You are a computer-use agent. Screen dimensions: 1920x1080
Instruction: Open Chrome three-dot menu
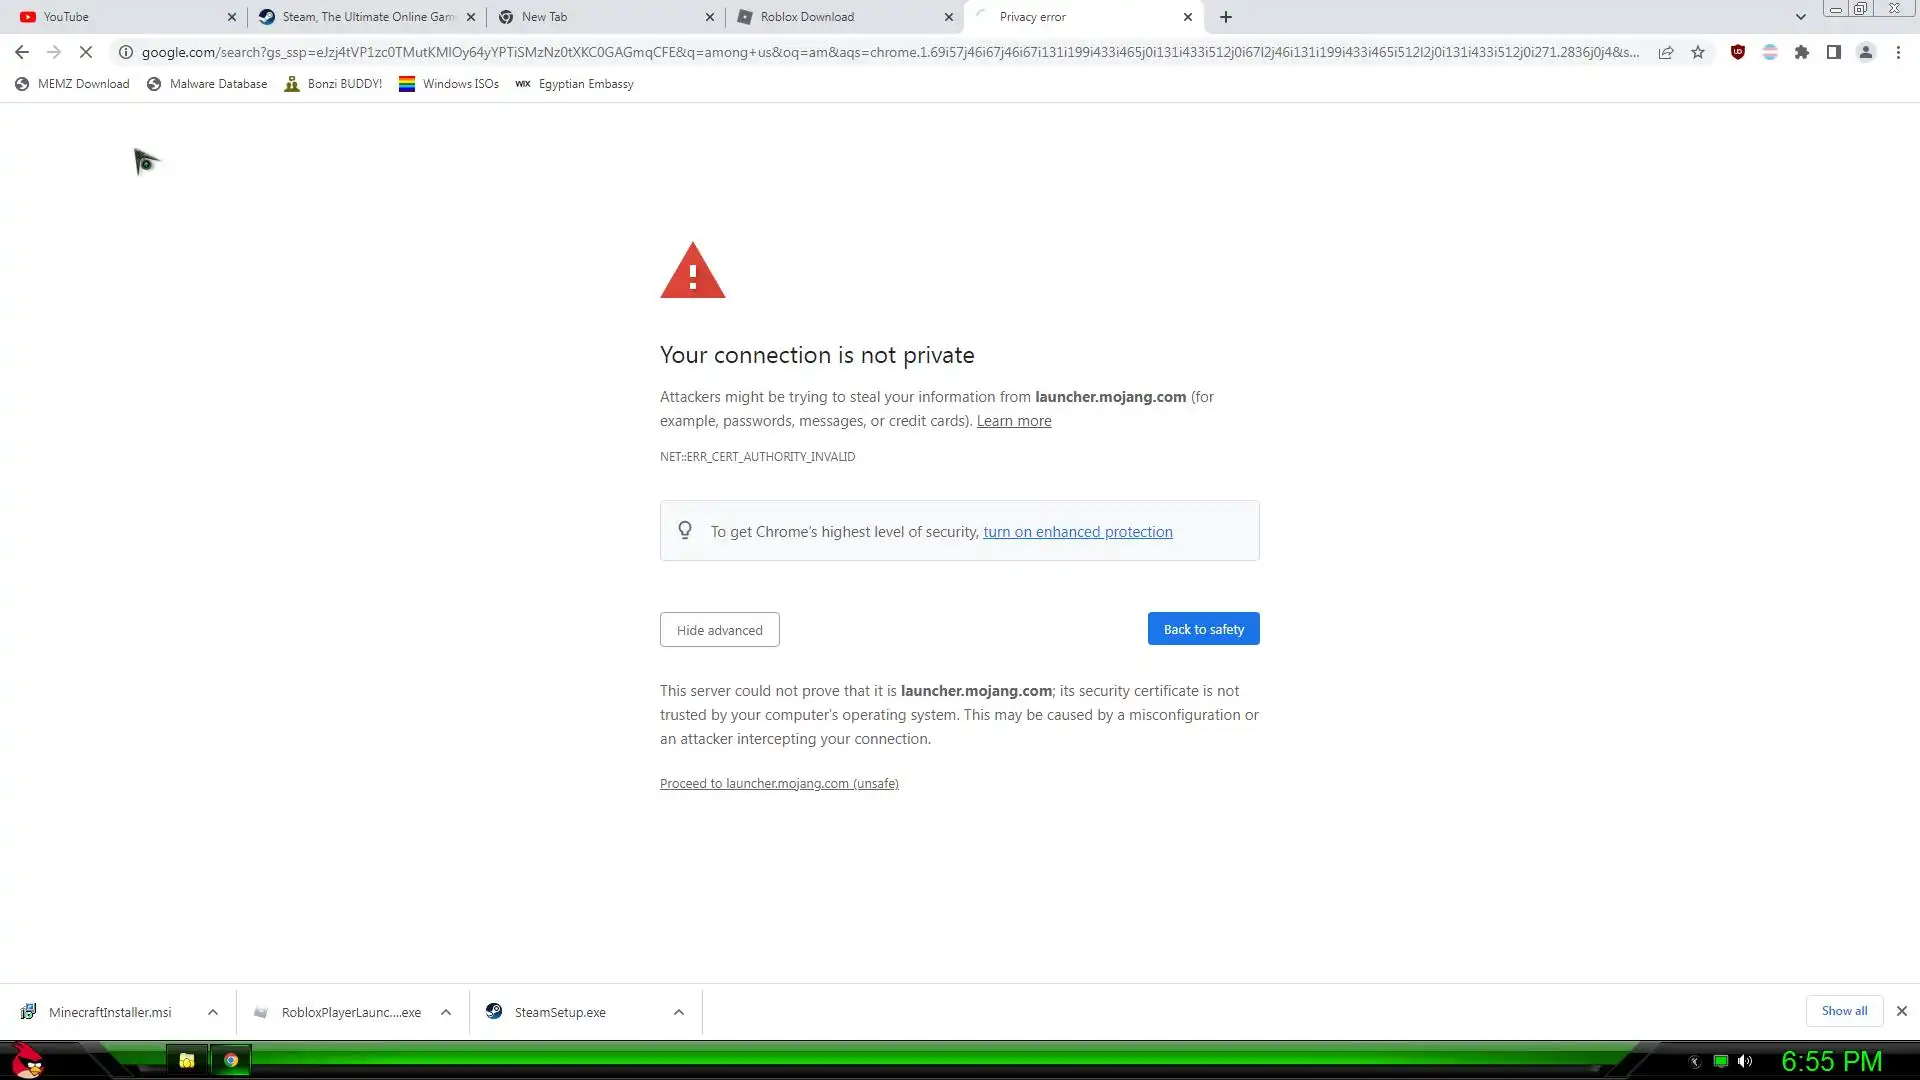pos(1898,52)
